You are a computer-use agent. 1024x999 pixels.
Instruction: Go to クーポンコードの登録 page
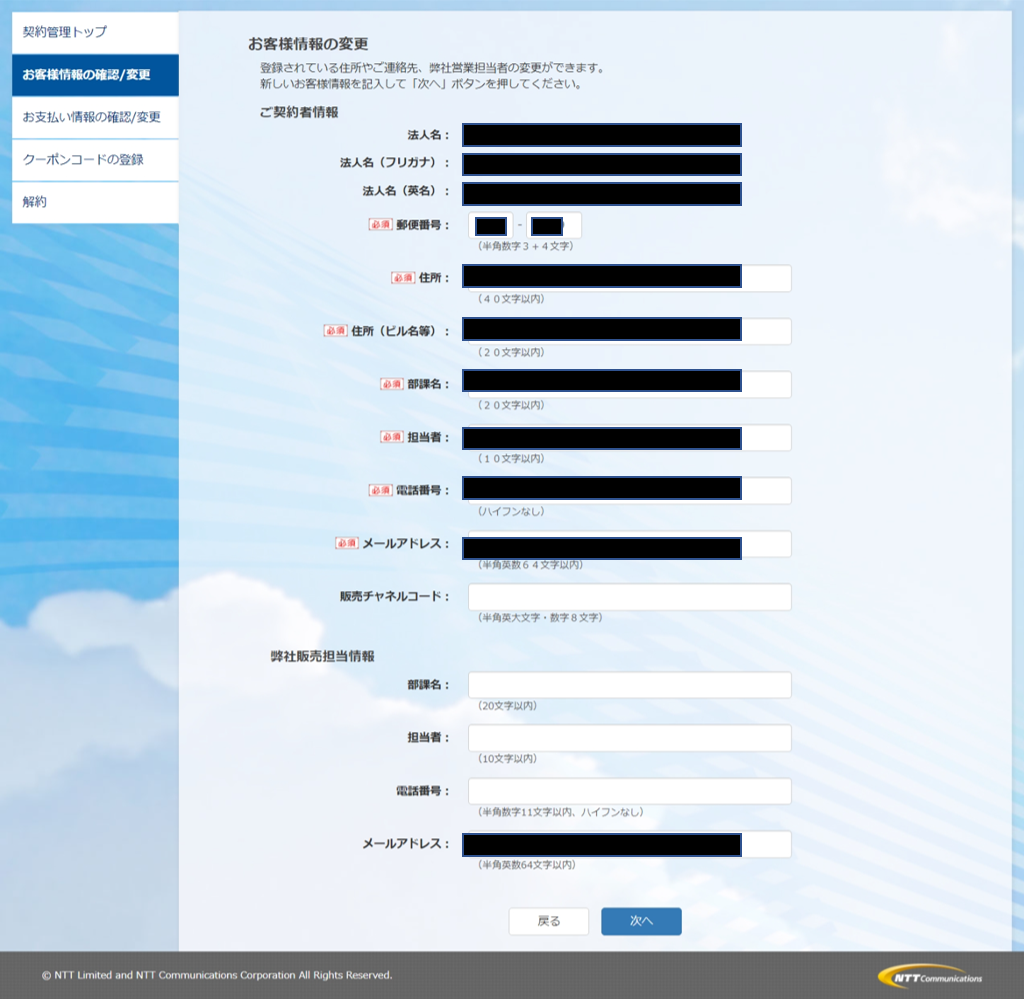coord(95,160)
